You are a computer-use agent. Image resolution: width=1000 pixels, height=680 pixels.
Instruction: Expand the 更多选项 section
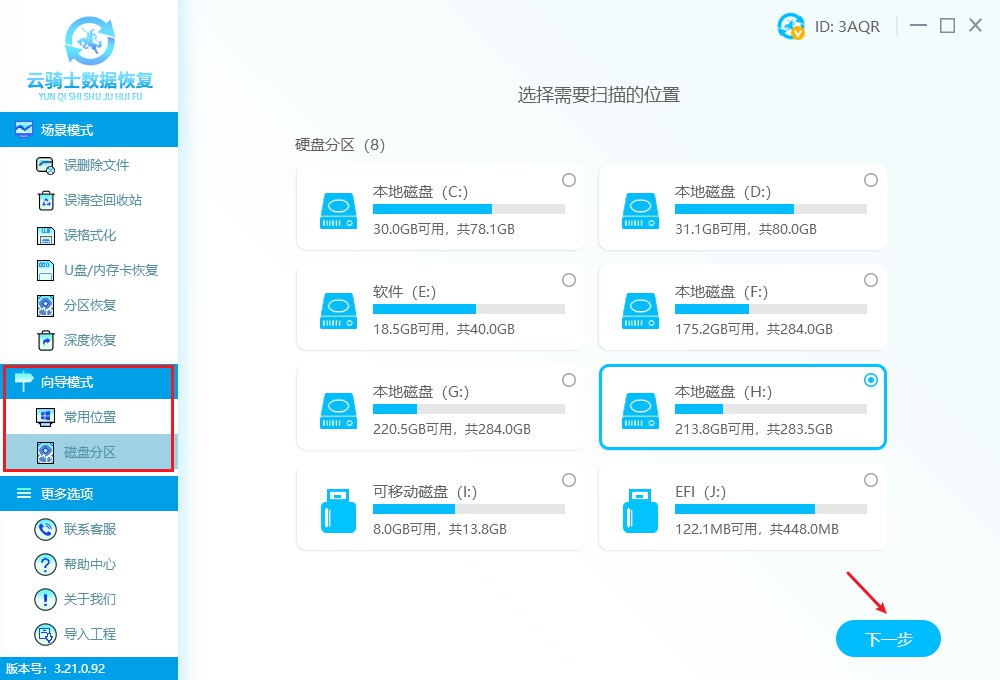66,493
